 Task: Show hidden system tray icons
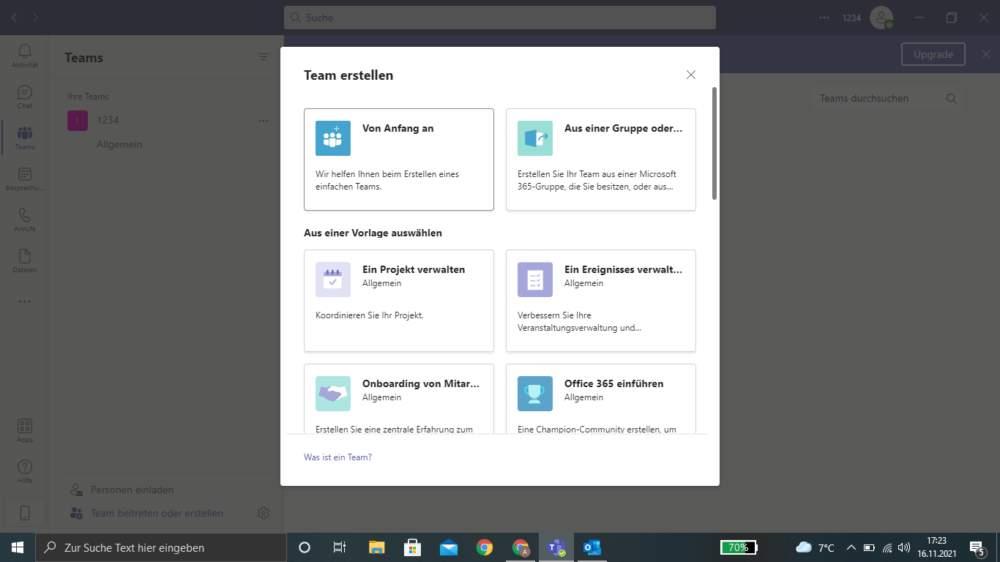[851, 547]
